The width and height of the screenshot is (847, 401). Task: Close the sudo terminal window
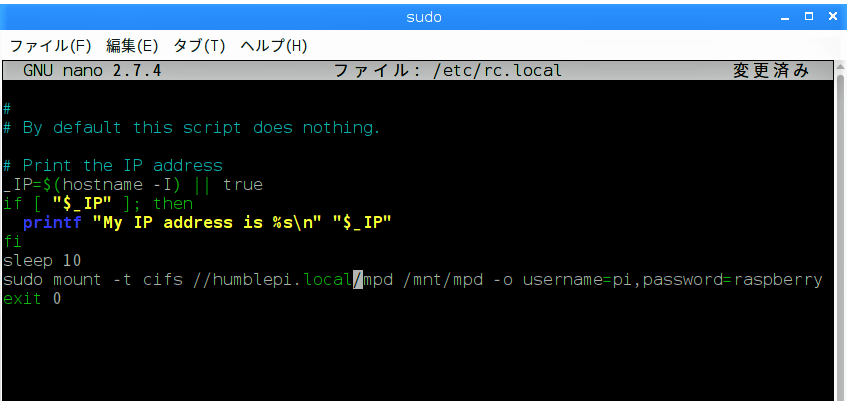coord(832,17)
